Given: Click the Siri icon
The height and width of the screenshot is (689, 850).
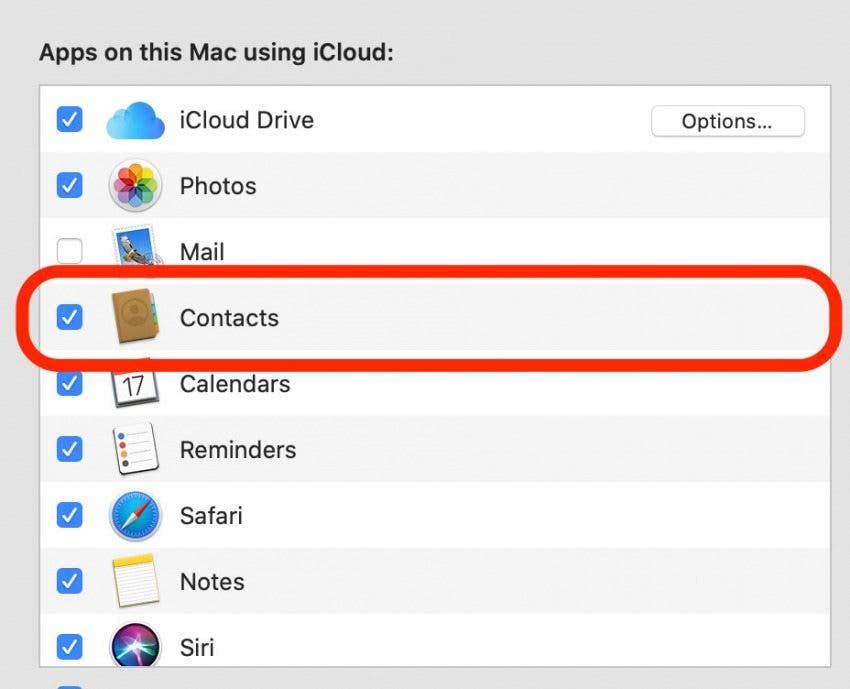Looking at the screenshot, I should point(134,646).
